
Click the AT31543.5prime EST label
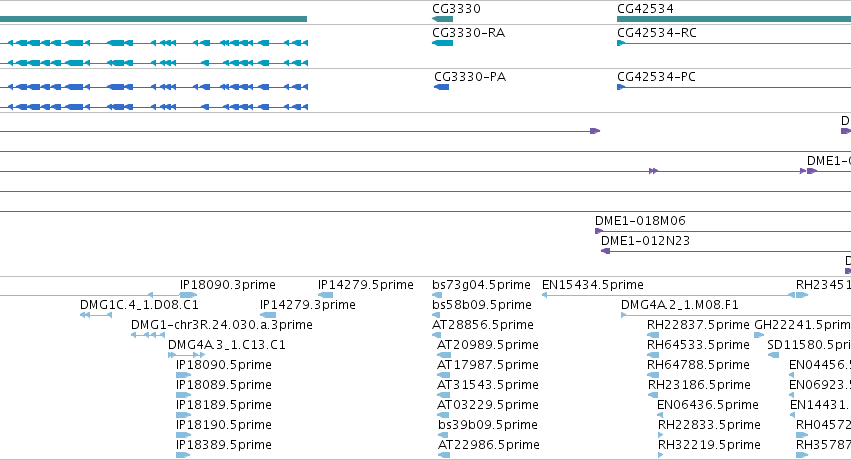pyautogui.click(x=488, y=385)
